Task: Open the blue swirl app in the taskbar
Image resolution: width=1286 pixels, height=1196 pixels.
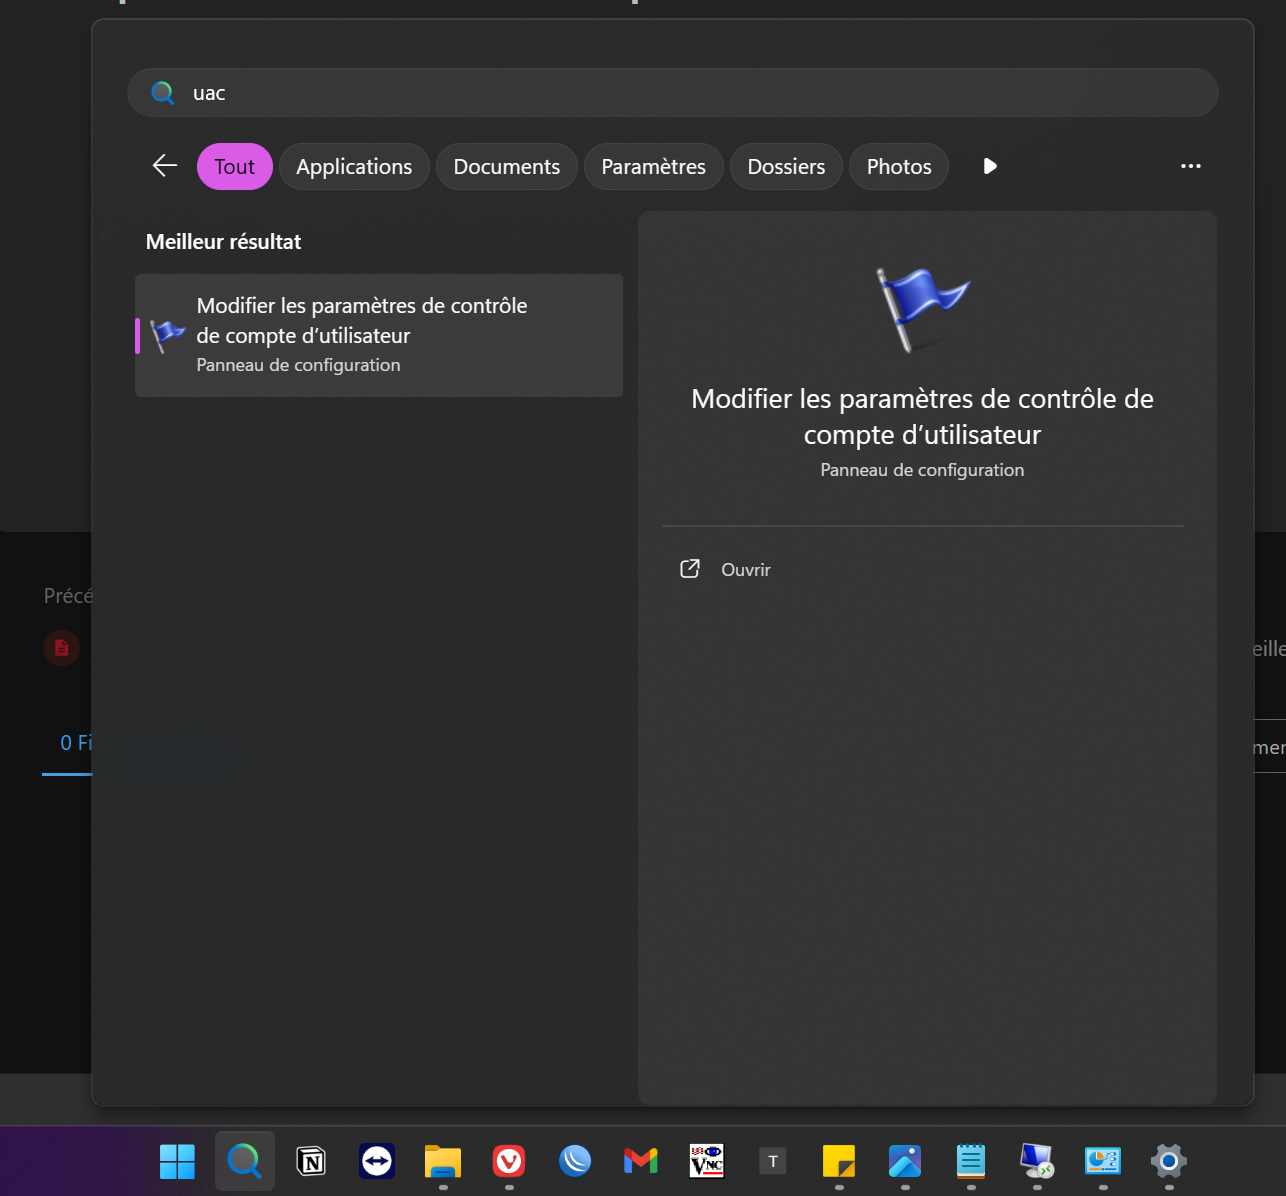Action: [575, 1161]
